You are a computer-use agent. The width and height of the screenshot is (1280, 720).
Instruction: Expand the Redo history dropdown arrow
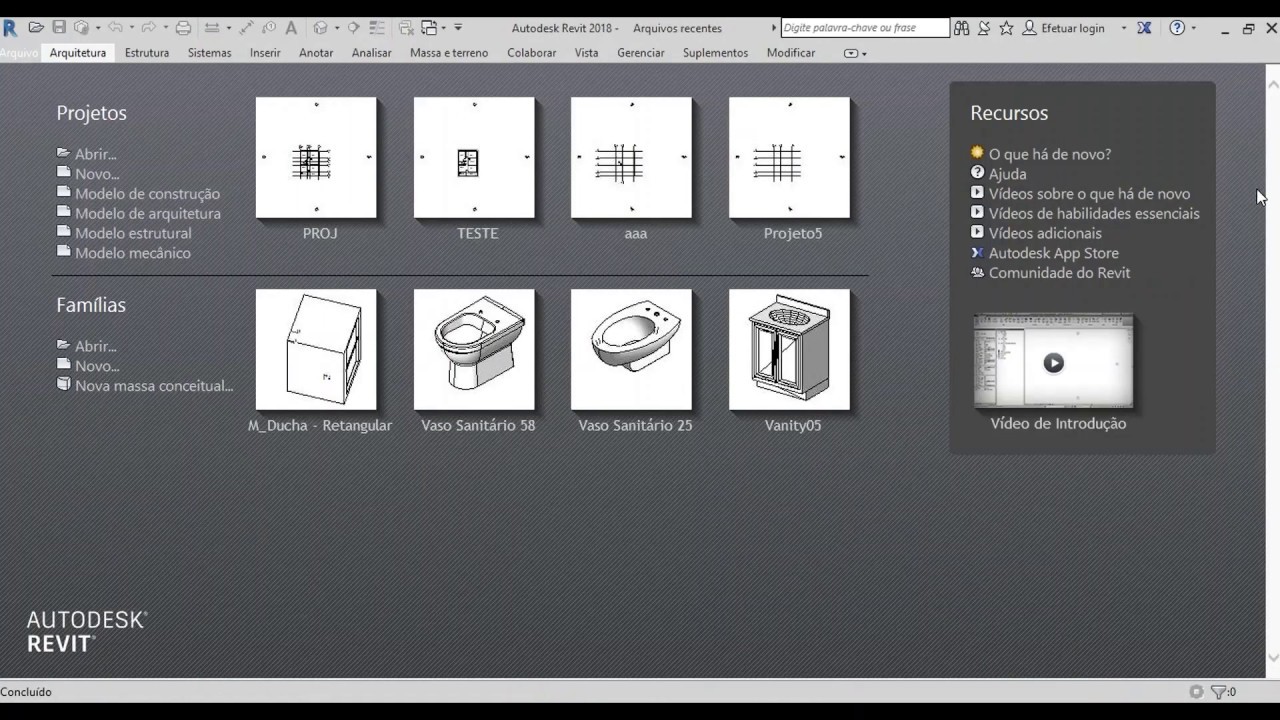coord(165,28)
